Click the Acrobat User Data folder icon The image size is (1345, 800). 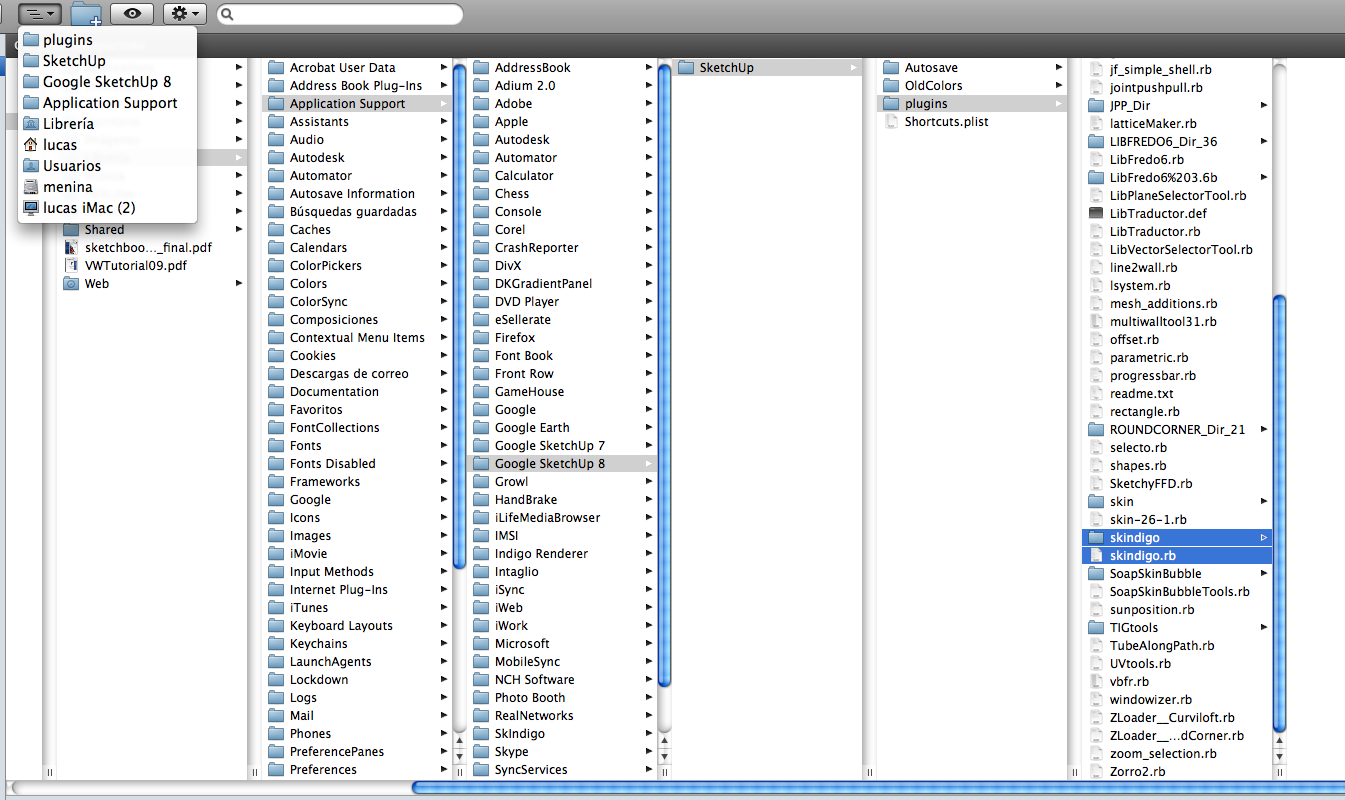click(276, 68)
